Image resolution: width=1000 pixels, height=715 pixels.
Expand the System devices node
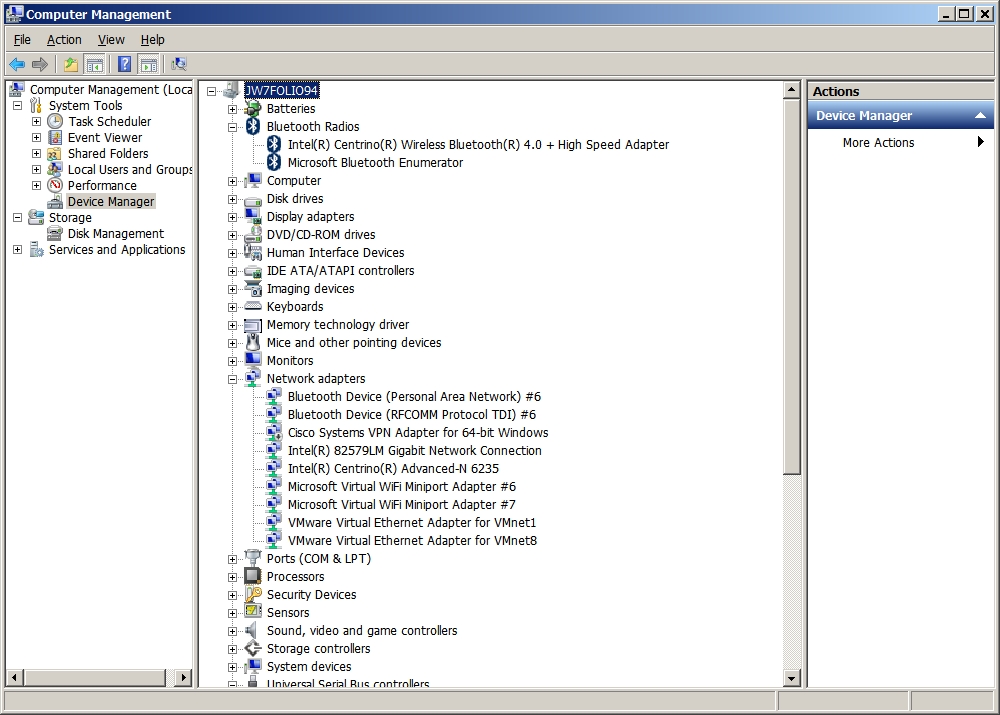tap(232, 667)
